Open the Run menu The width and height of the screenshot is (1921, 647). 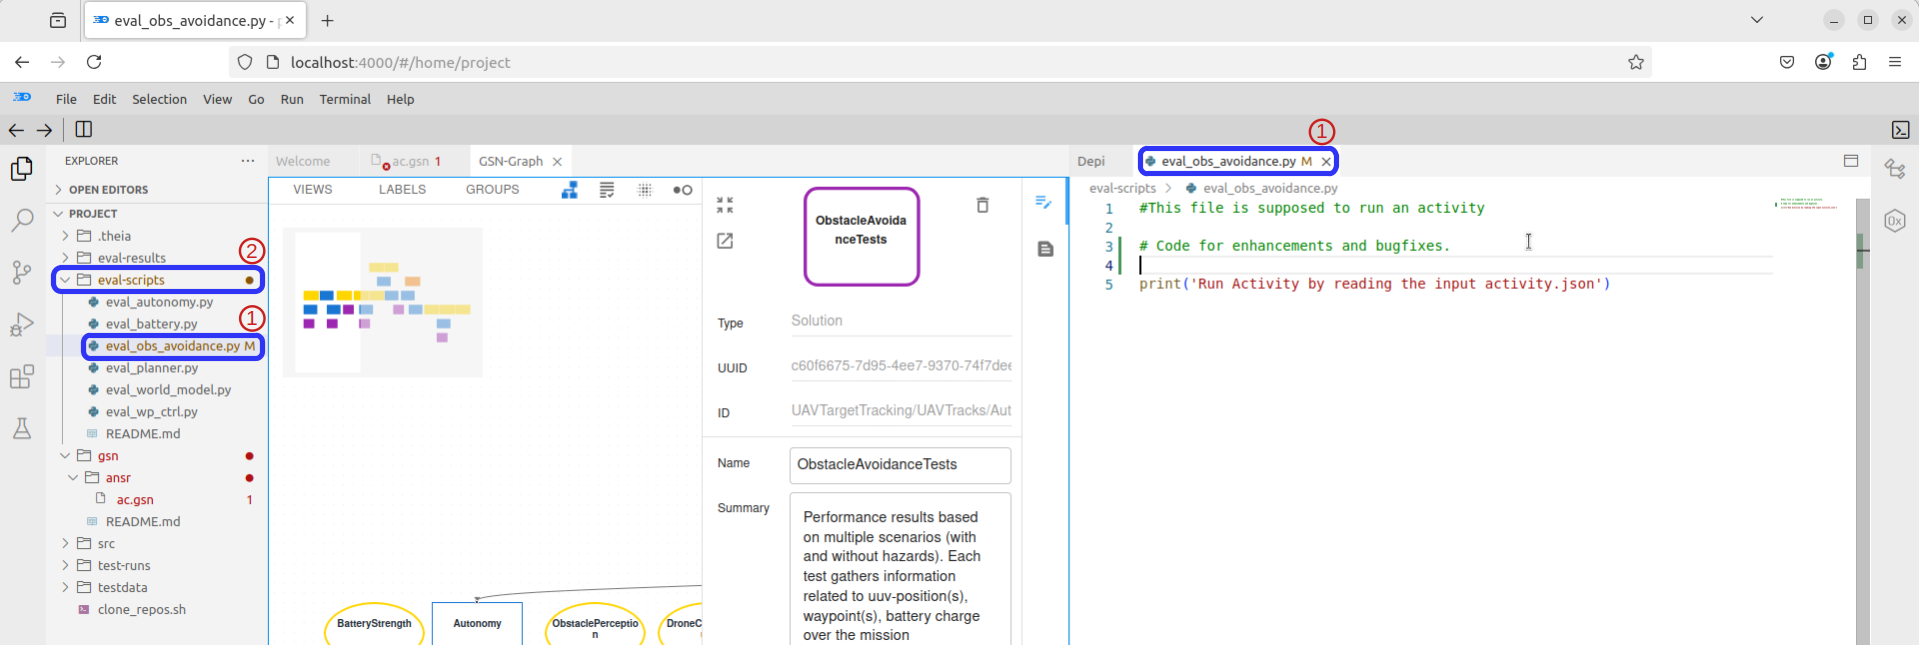click(292, 99)
